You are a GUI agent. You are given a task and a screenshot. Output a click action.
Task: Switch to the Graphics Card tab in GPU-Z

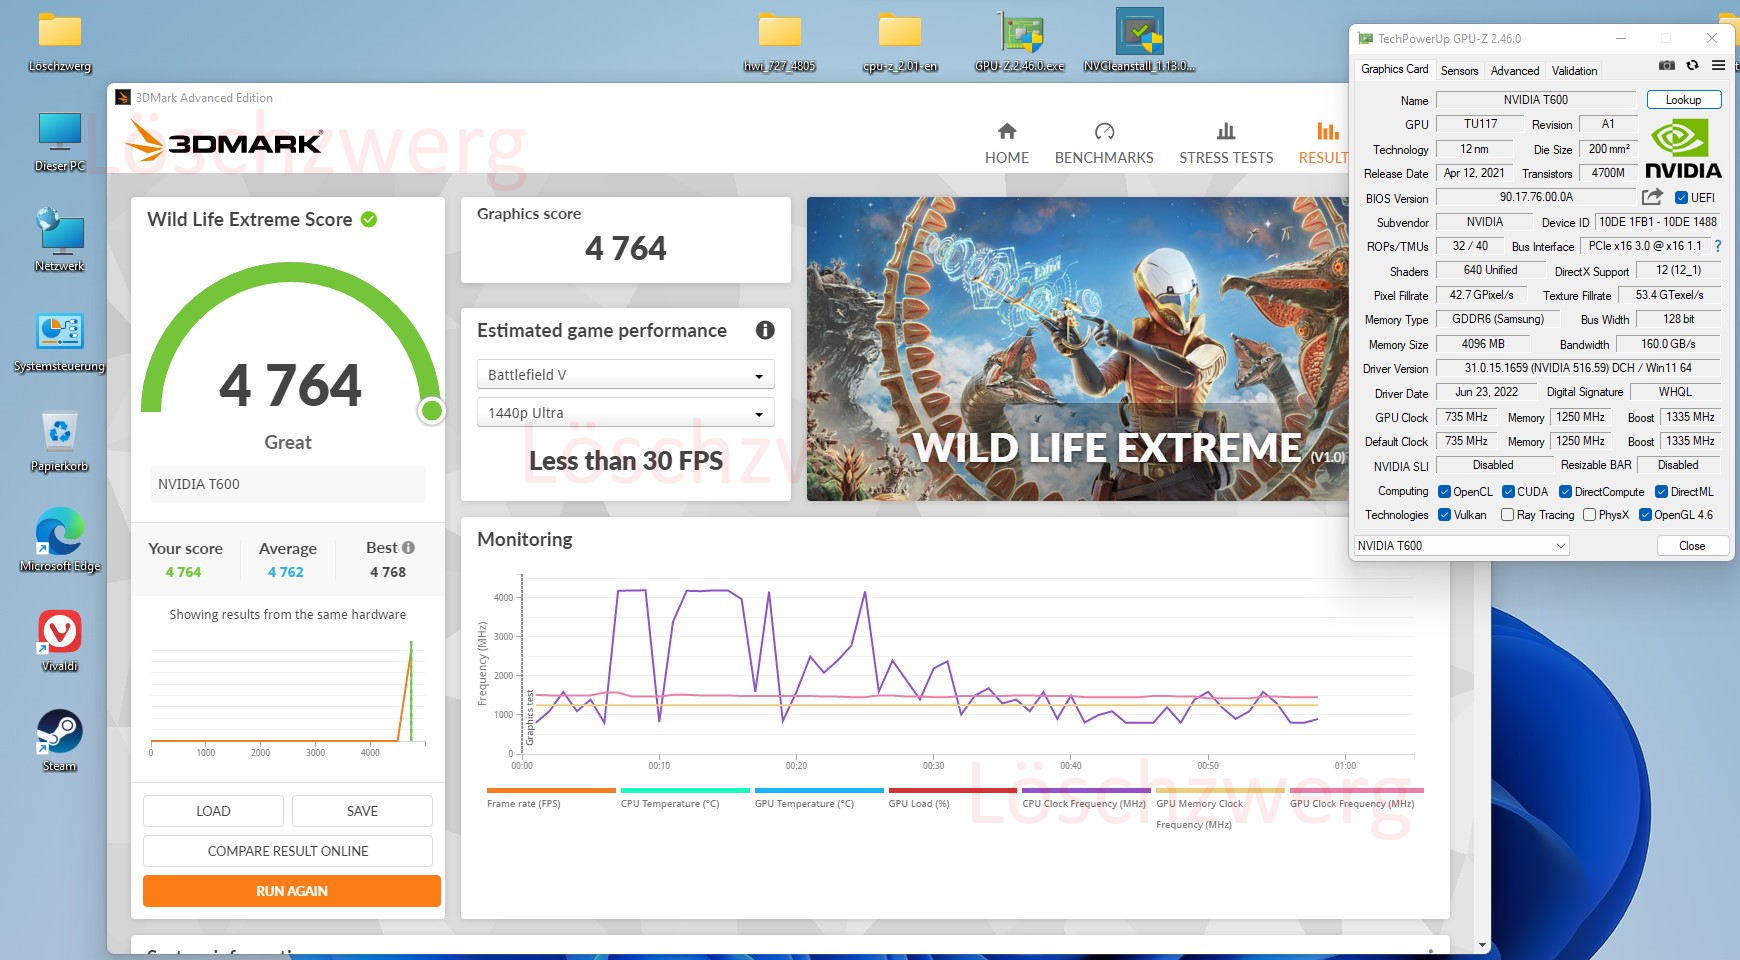coord(1394,69)
